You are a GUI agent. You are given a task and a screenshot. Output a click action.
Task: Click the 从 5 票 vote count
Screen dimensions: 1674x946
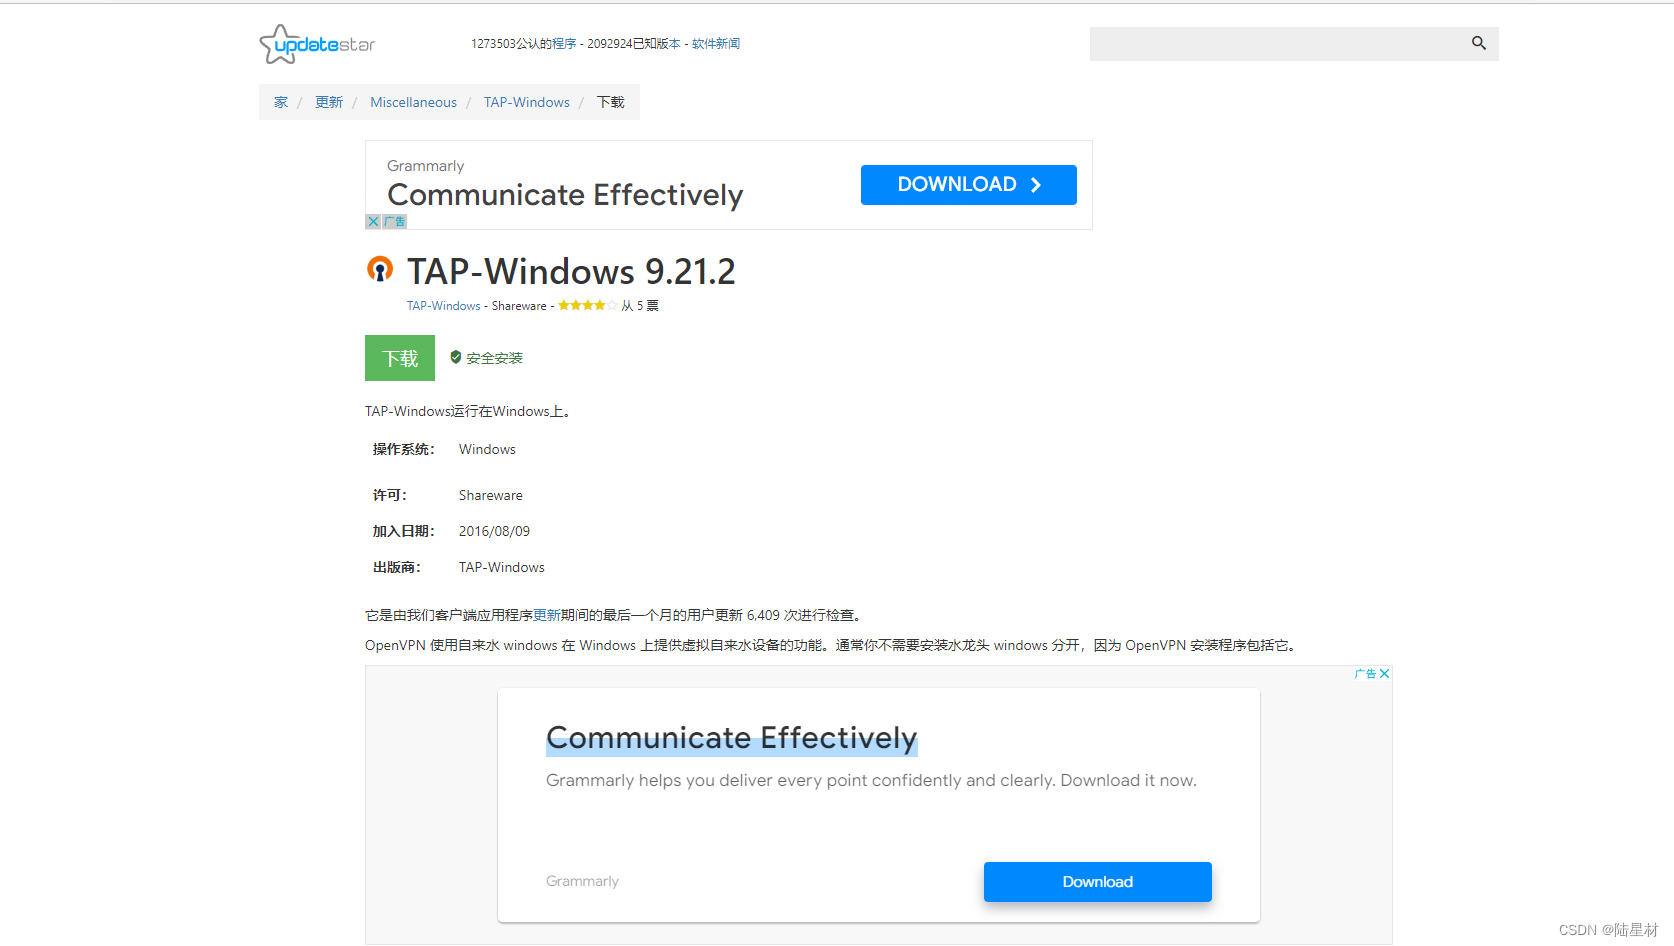[x=640, y=306]
